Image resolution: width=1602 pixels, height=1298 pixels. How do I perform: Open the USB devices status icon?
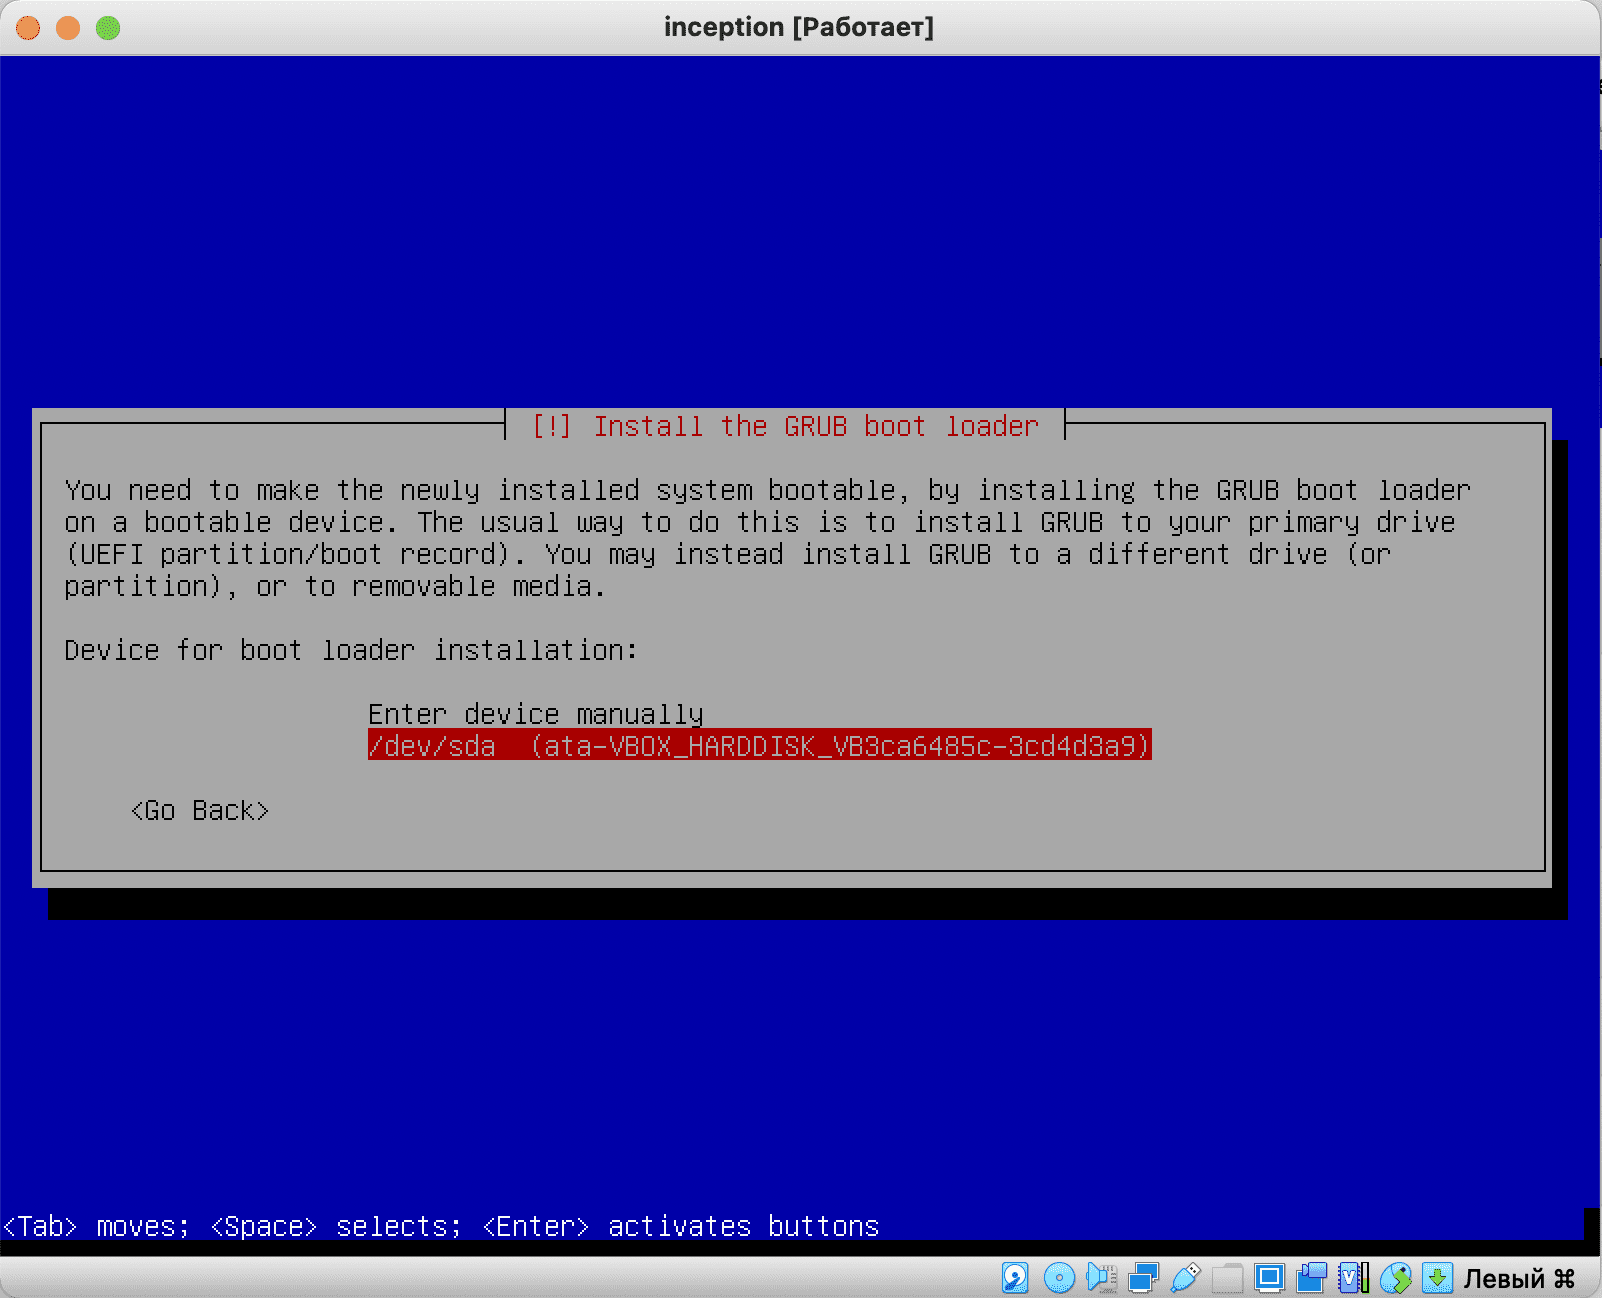[x=1185, y=1277]
